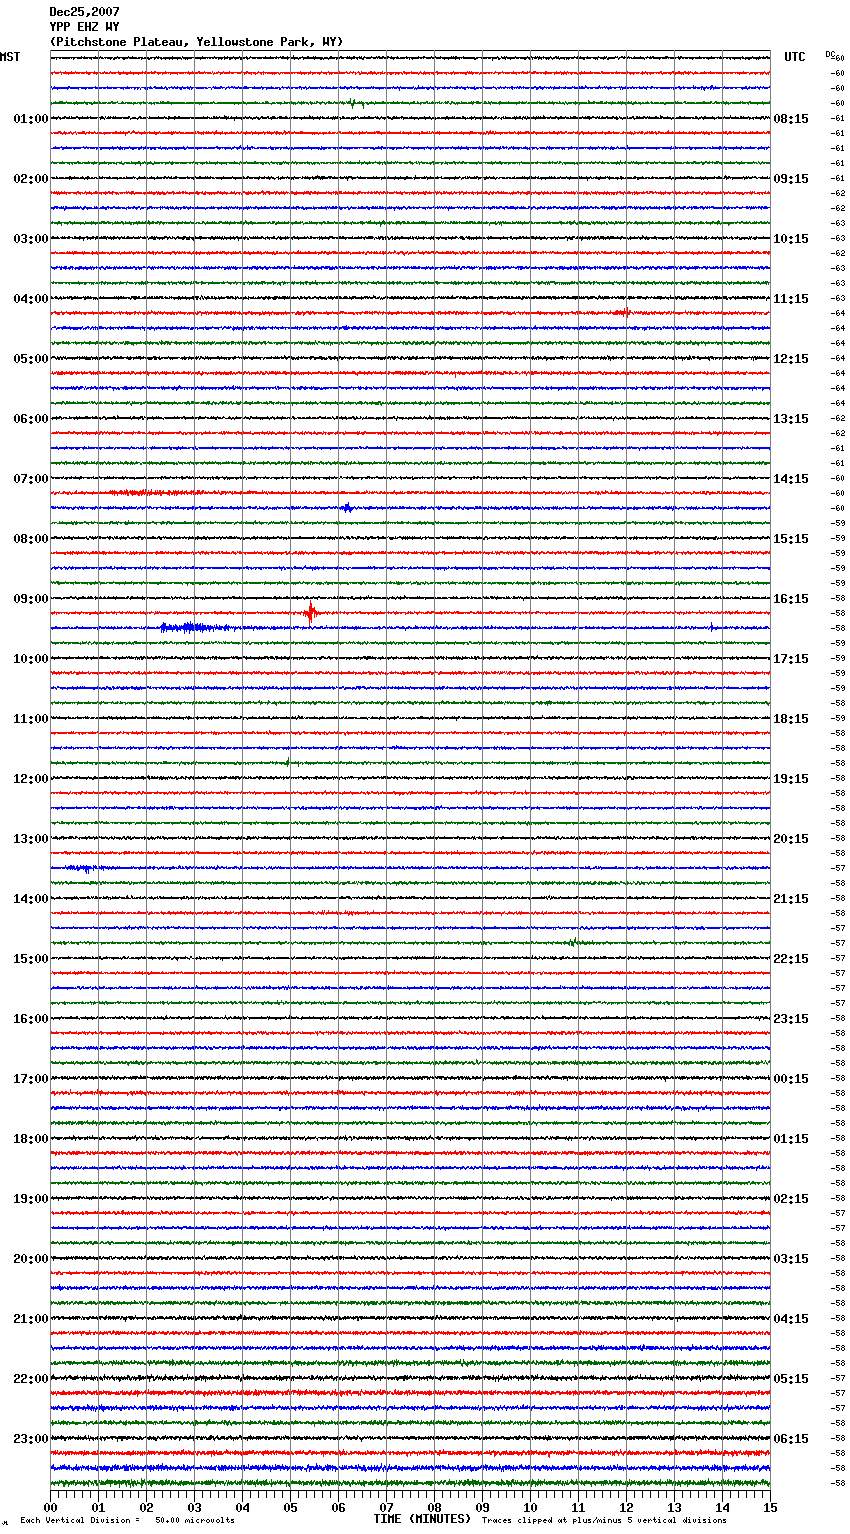Click the 01:00 MST time label
Screen dimensions: 850x1534
(x=31, y=119)
